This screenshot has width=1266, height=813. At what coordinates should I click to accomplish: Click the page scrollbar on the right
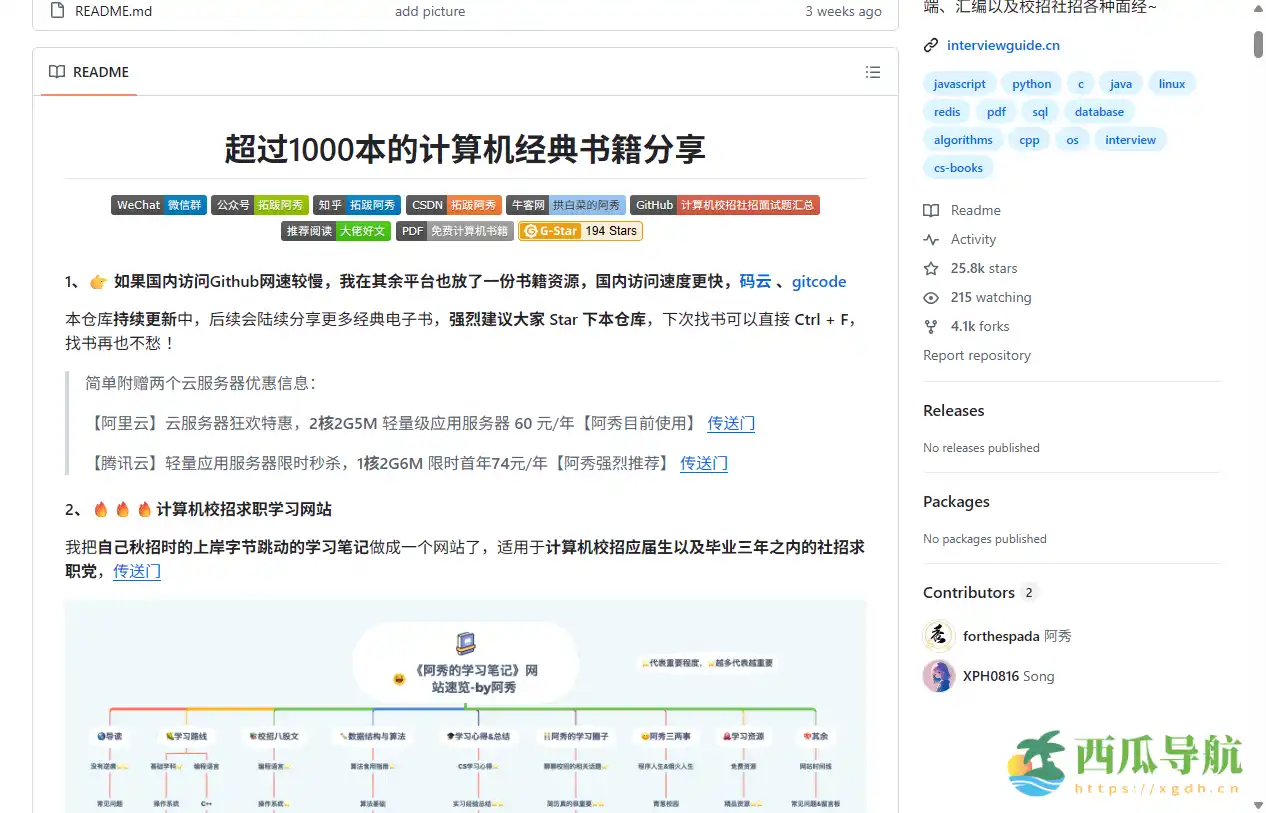pos(1258,45)
